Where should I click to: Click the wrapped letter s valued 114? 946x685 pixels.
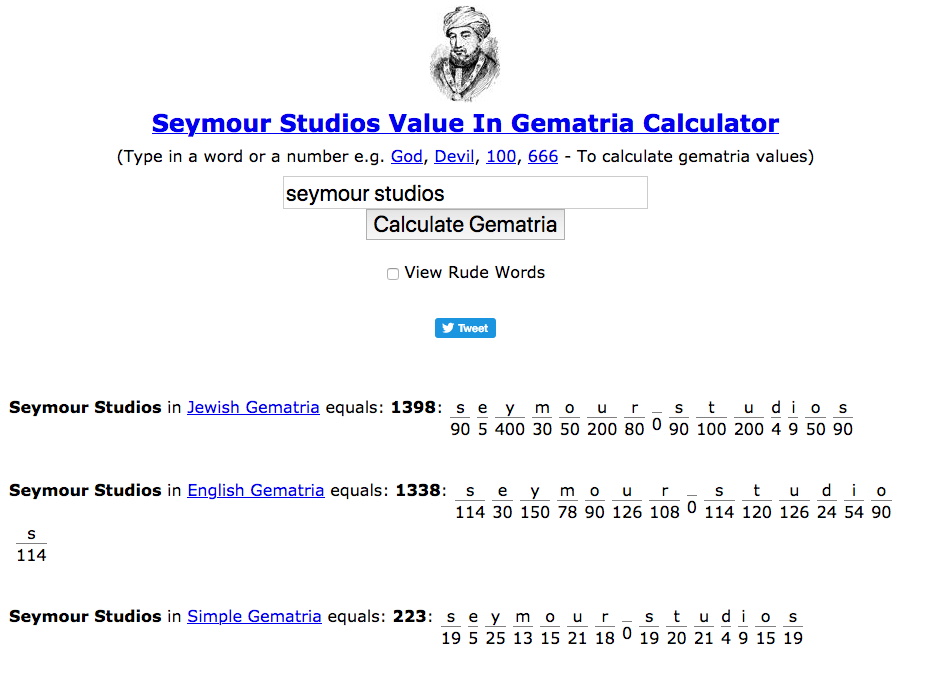click(31, 534)
